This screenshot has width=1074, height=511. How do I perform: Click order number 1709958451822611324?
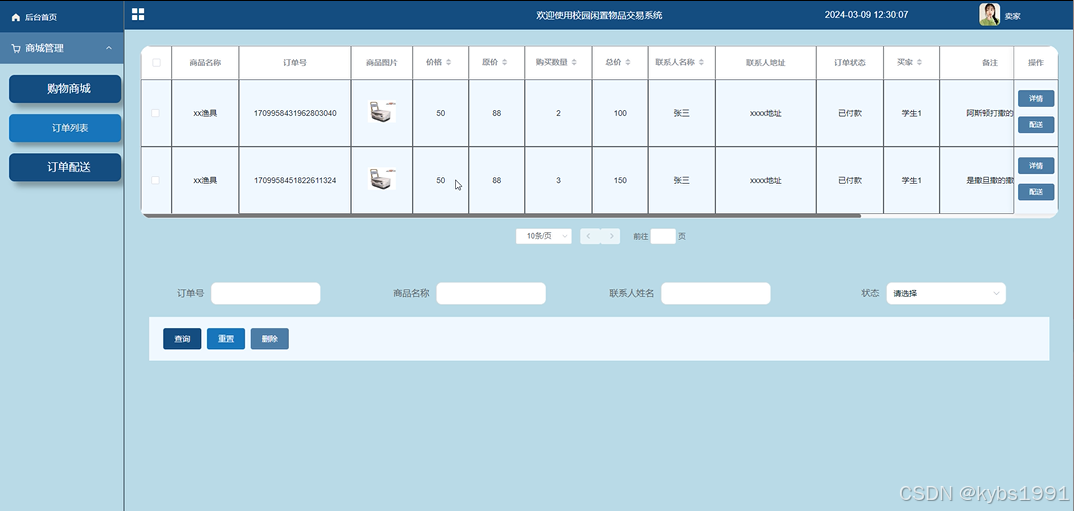(x=295, y=180)
